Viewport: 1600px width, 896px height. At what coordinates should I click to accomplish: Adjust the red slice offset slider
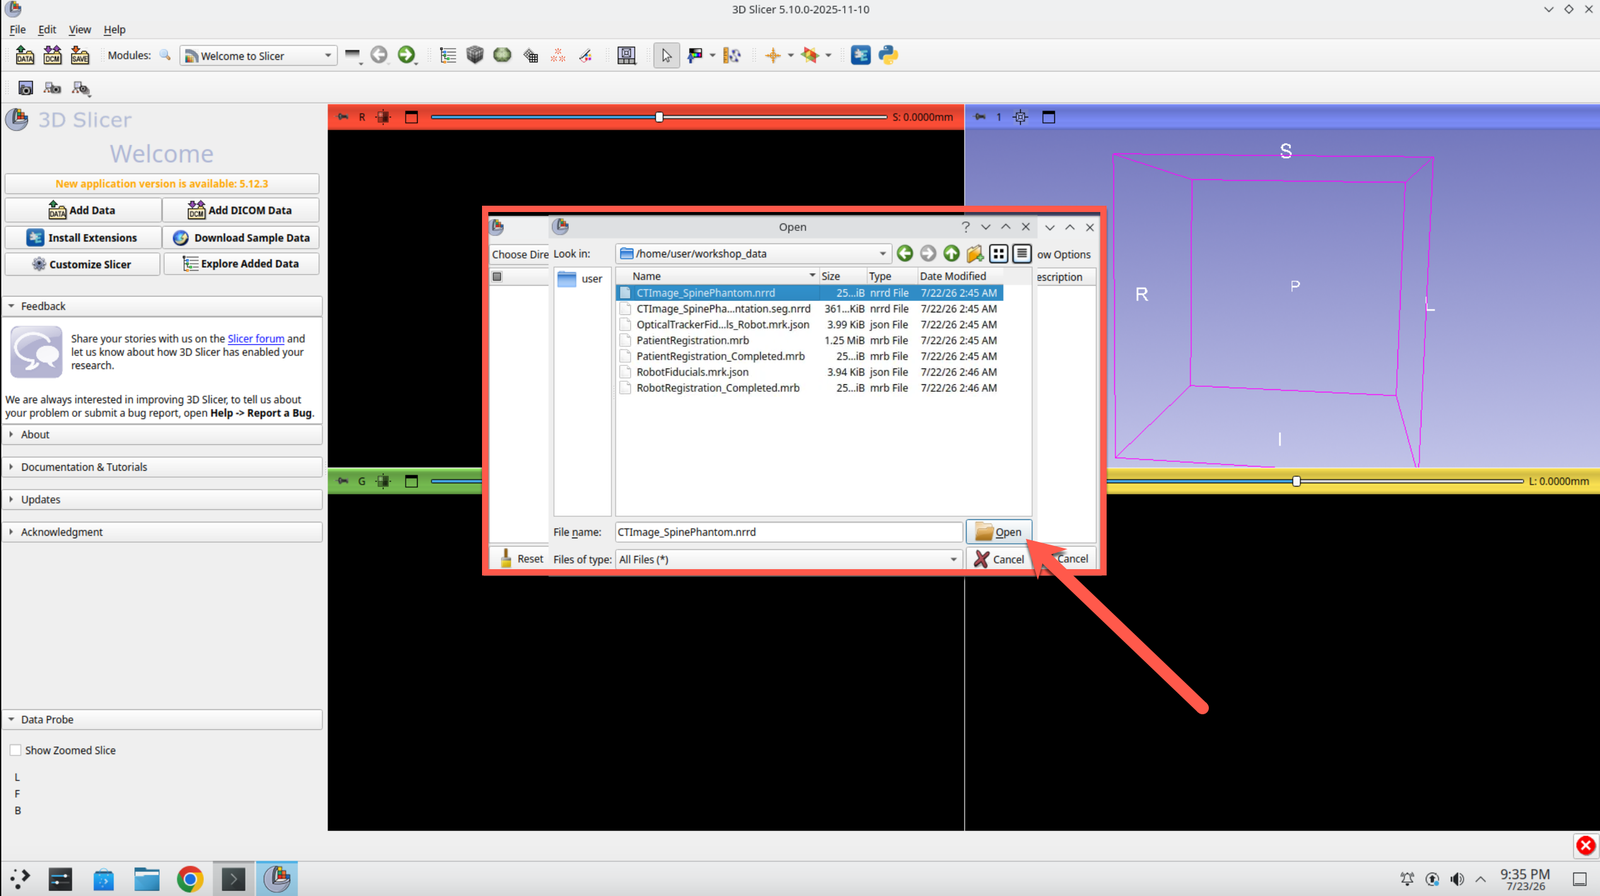(x=659, y=117)
